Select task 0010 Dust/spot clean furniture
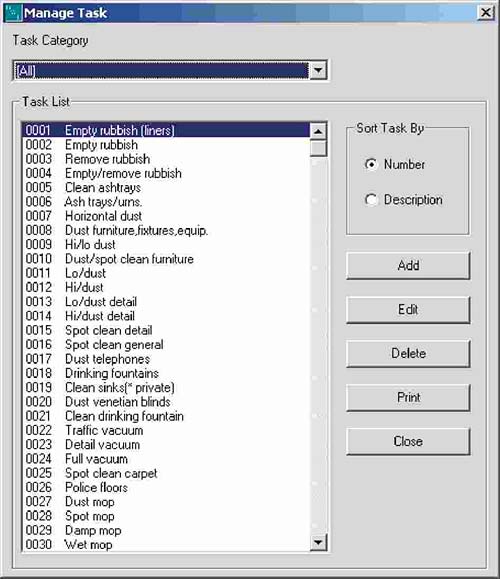The image size is (500, 579). pyautogui.click(x=166, y=259)
